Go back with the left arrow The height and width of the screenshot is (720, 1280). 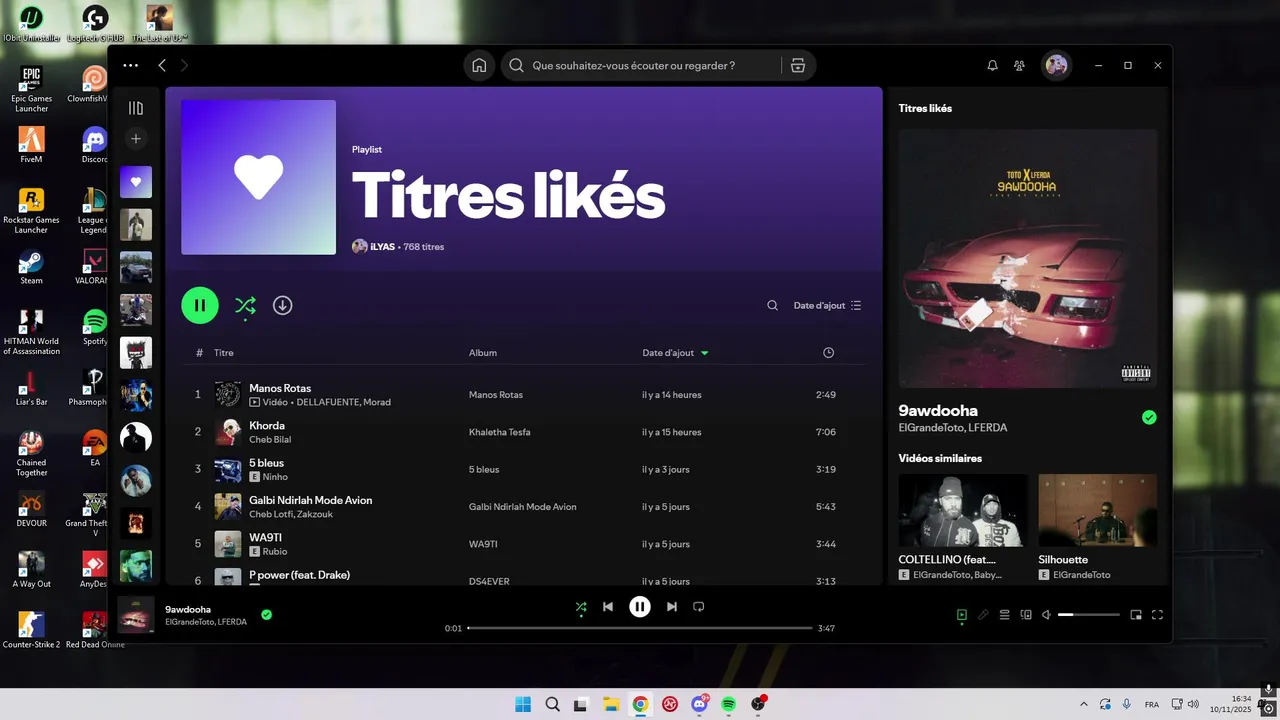tap(162, 65)
